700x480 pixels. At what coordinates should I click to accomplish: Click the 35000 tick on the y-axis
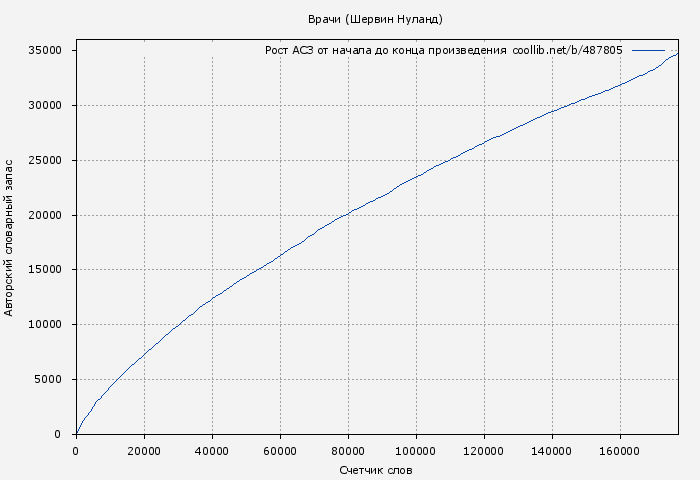45,50
